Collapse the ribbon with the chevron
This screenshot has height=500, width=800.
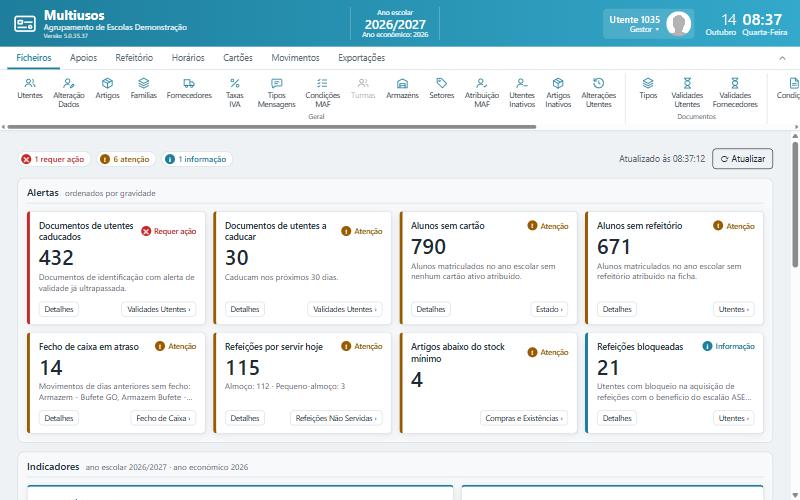782,58
